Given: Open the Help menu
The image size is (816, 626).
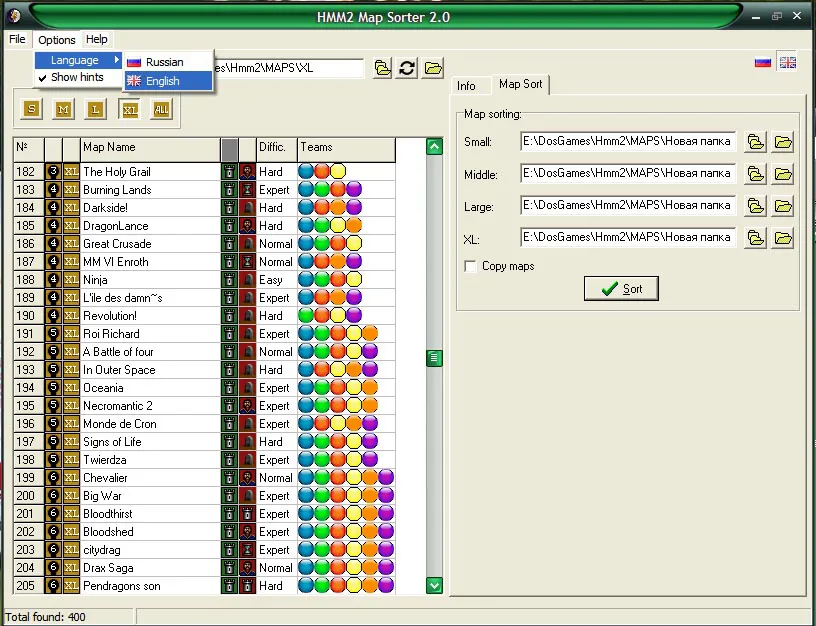Looking at the screenshot, I should coord(97,40).
